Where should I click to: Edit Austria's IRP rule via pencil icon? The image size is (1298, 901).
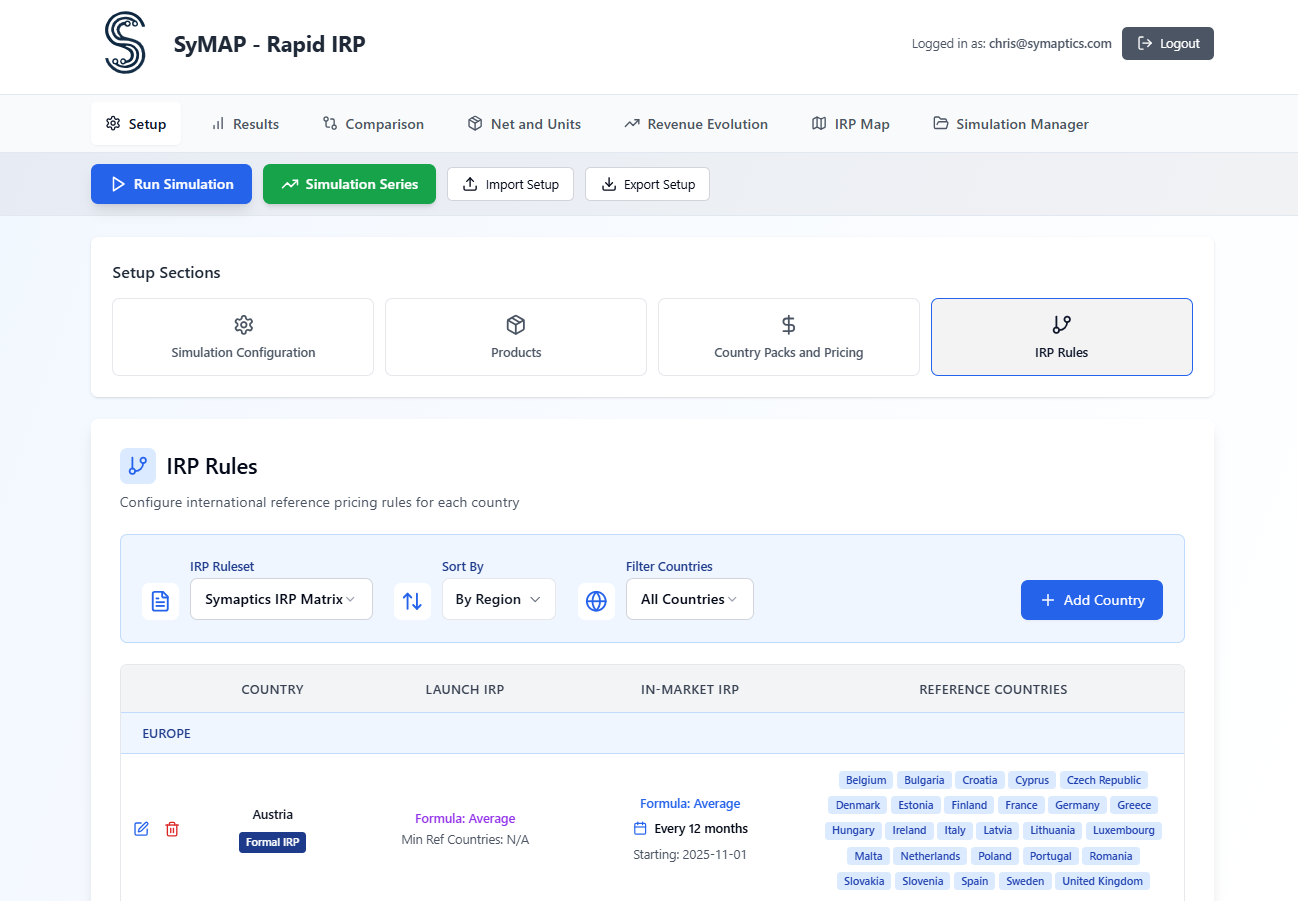pyautogui.click(x=141, y=829)
